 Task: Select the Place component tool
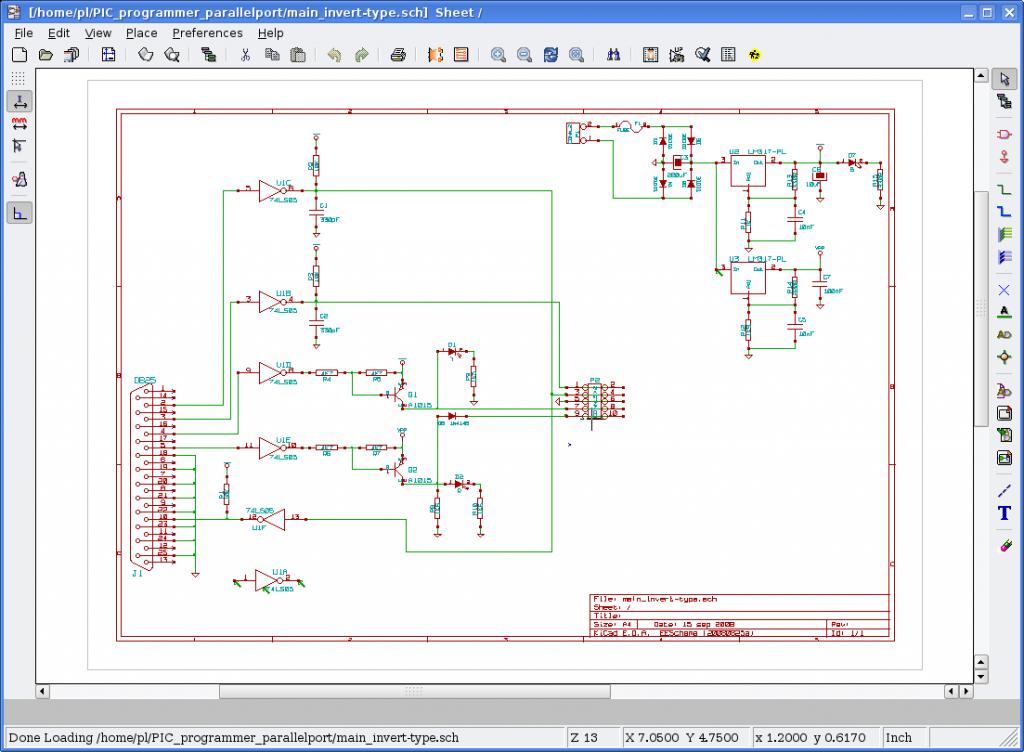click(1004, 134)
